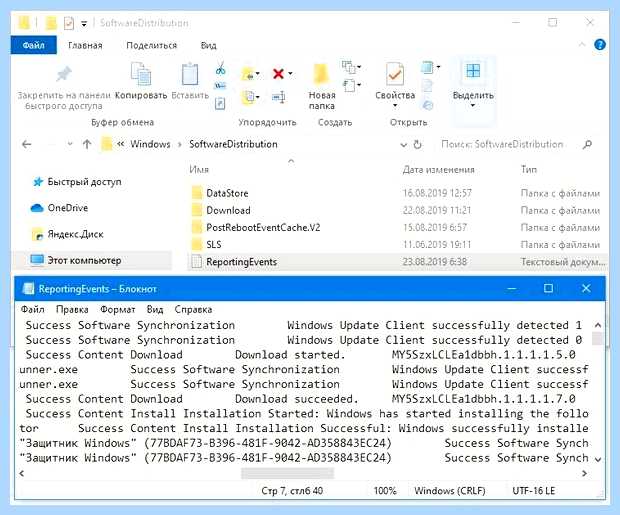Open the Delete options dropdown arrow
Image resolution: width=620 pixels, height=515 pixels.
tap(290, 74)
